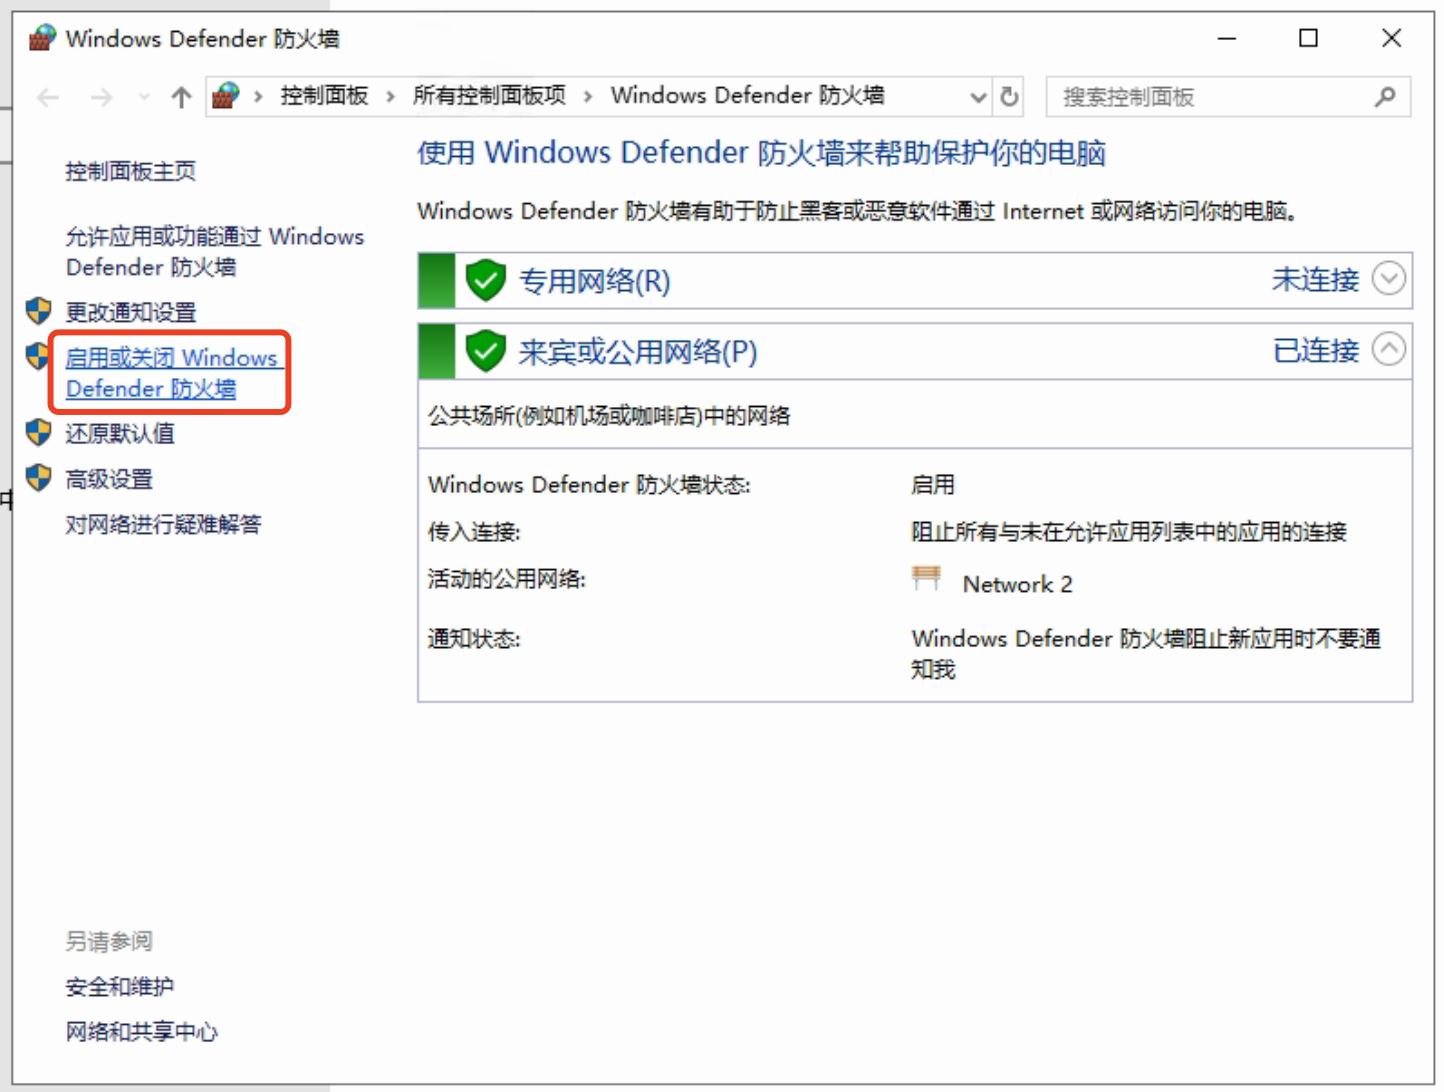Expand the chevron after 控制面板 breadcrumb
Screen dimensions: 1444x1092
tap(390, 96)
